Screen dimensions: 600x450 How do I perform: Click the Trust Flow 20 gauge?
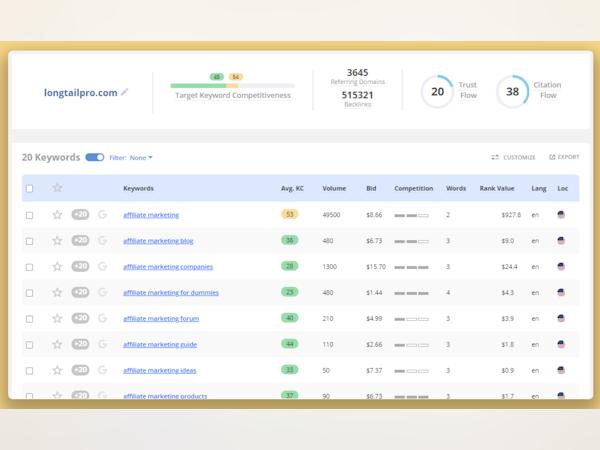pos(437,91)
